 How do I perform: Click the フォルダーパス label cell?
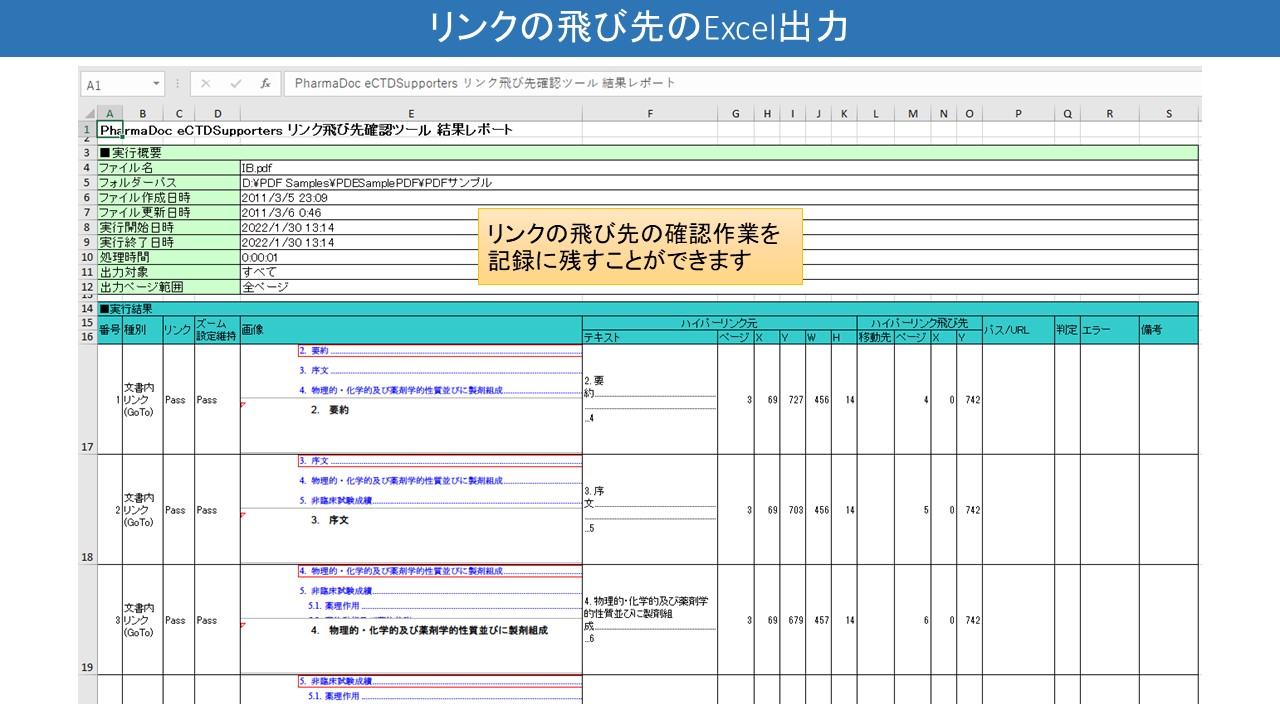click(168, 183)
